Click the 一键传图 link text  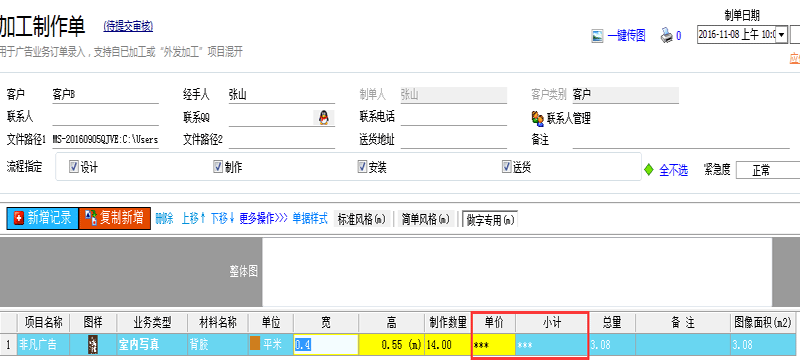(x=626, y=36)
